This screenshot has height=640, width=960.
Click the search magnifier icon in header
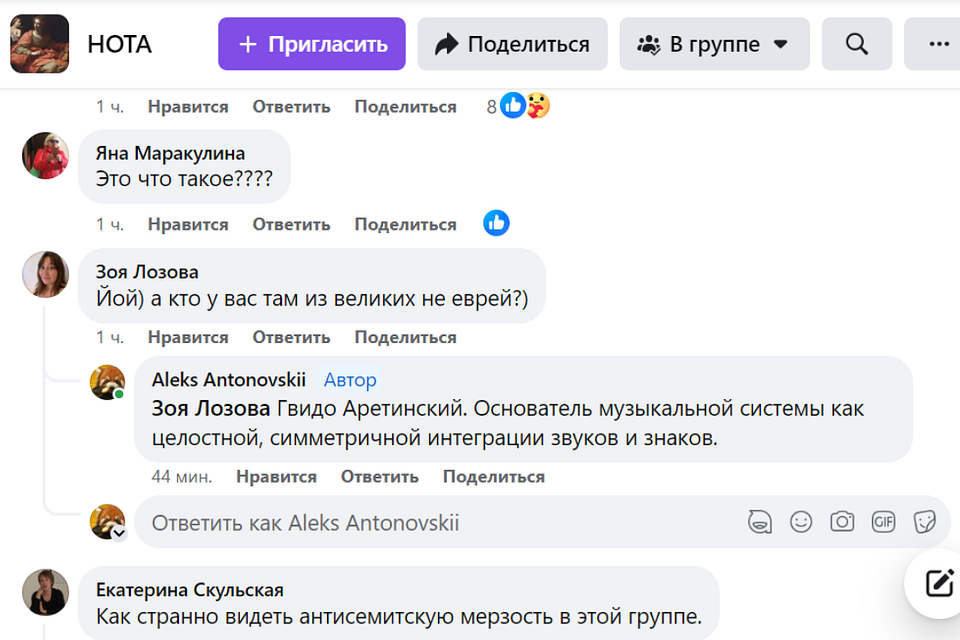coord(856,44)
